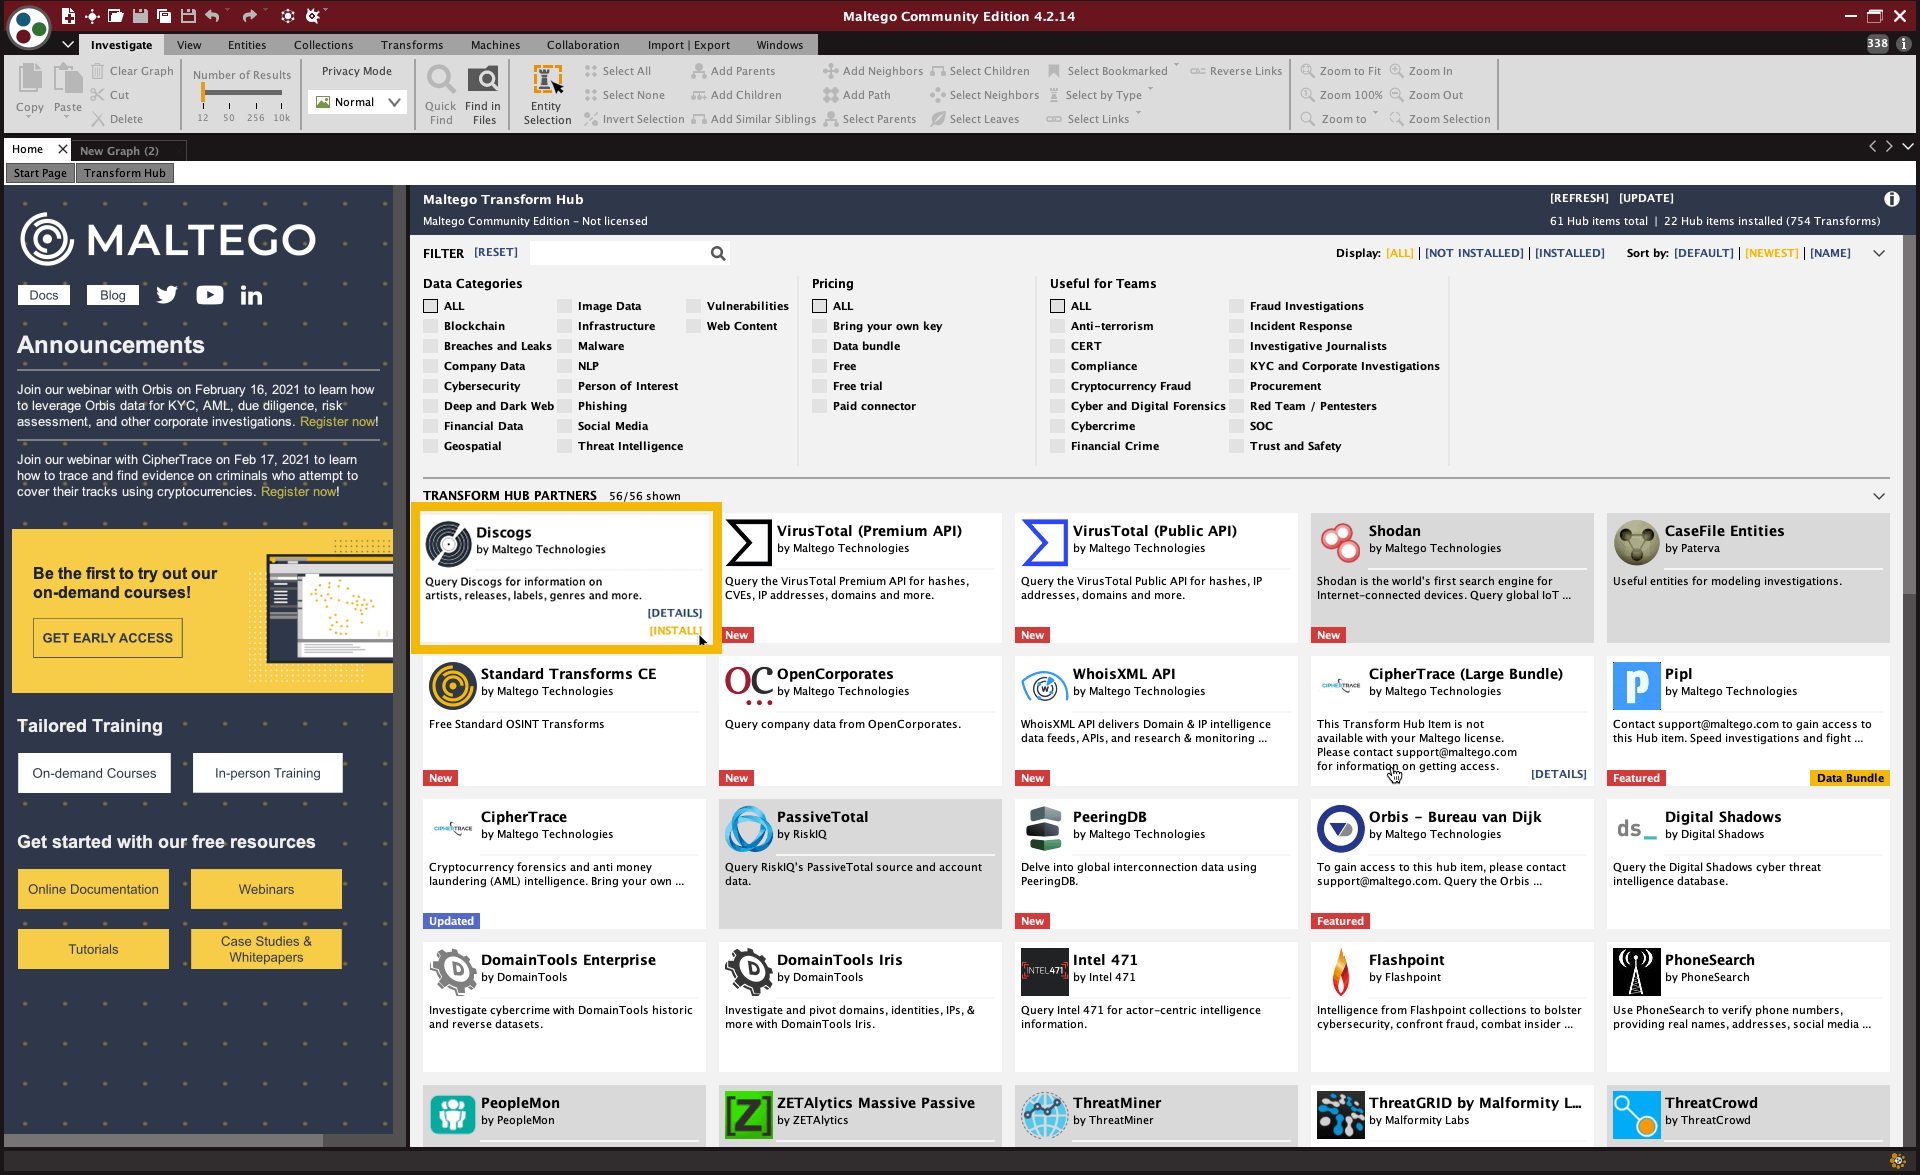This screenshot has height=1175, width=1920.
Task: Click the Pipl logo icon
Action: tap(1636, 686)
